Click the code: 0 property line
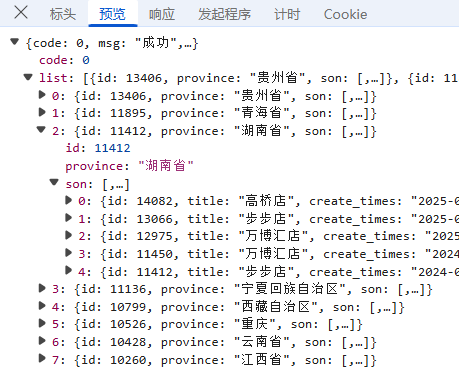The width and height of the screenshot is (459, 370). tap(64, 60)
